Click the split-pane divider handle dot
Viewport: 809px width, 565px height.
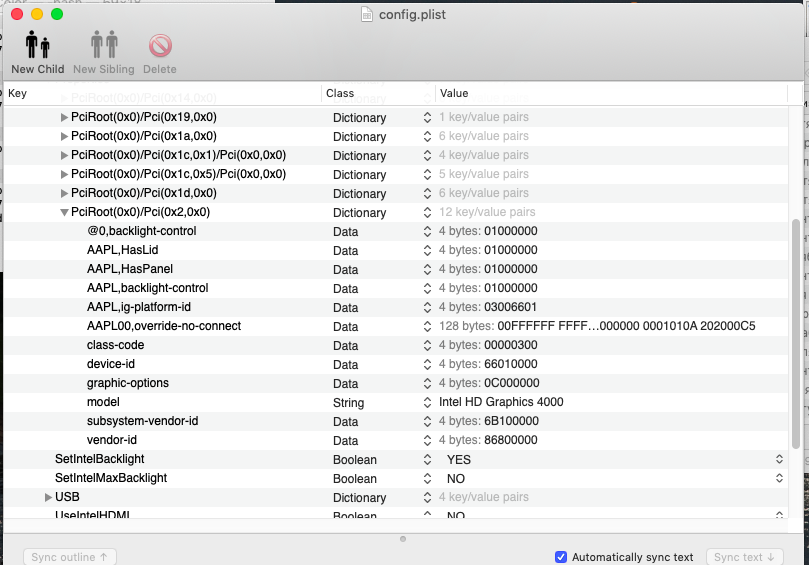pos(403,539)
